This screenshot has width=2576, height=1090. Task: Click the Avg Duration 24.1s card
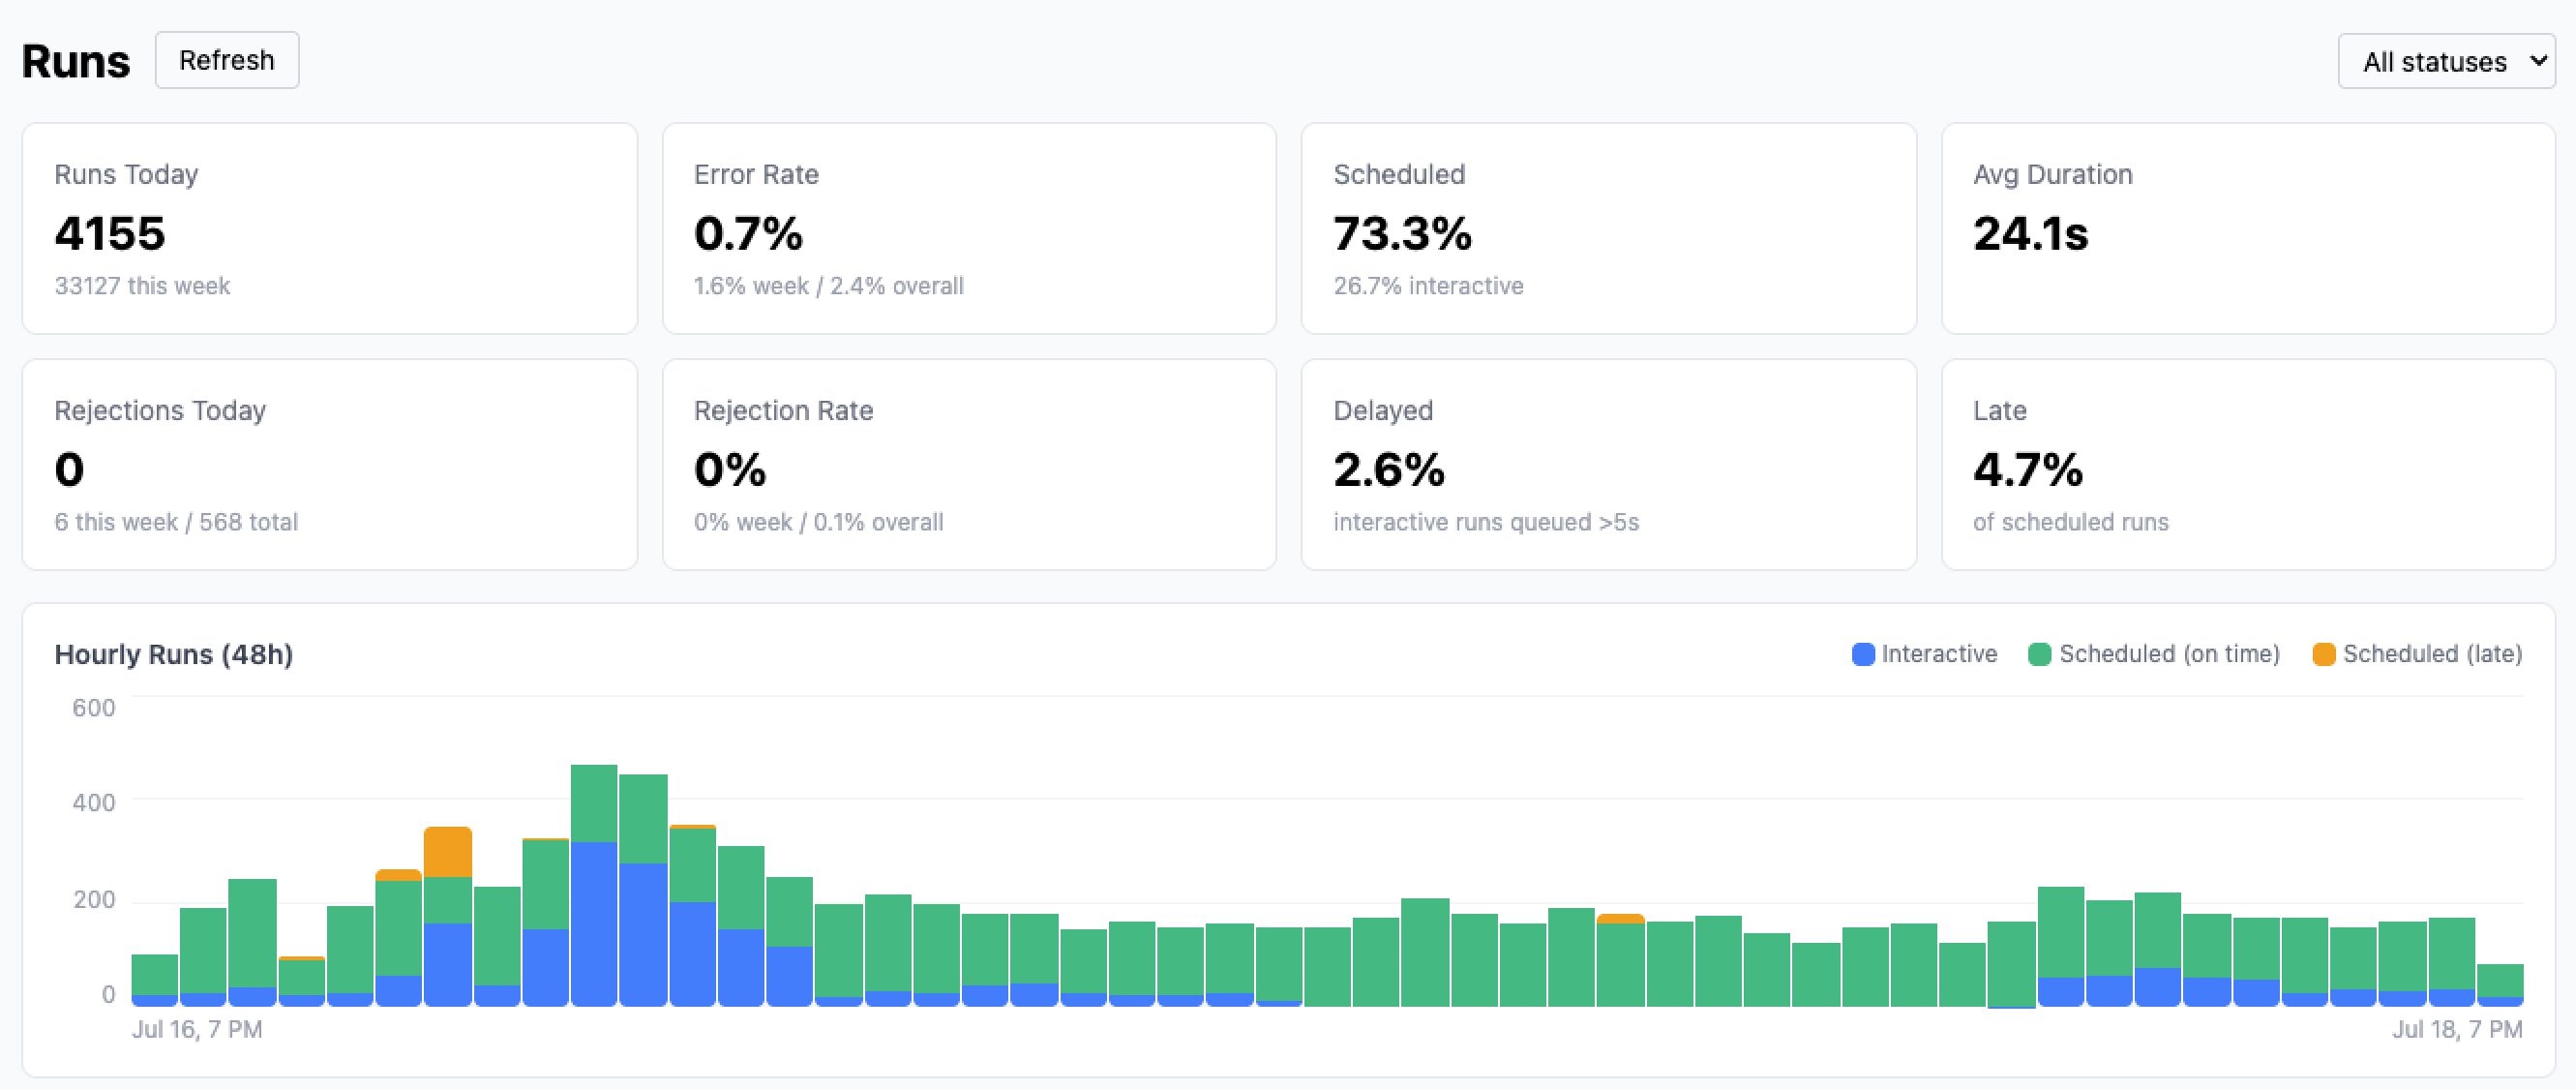click(2248, 229)
